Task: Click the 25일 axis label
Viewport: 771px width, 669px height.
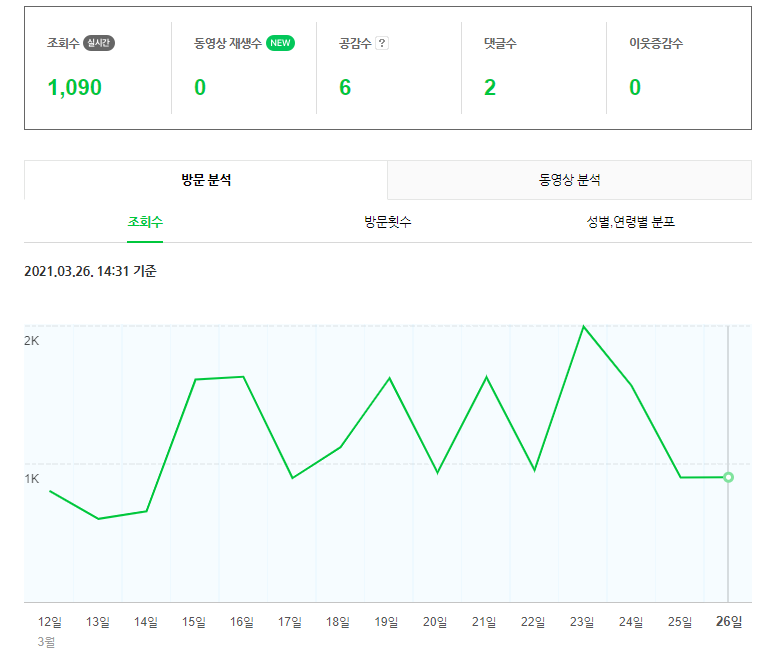Action: 680,622
